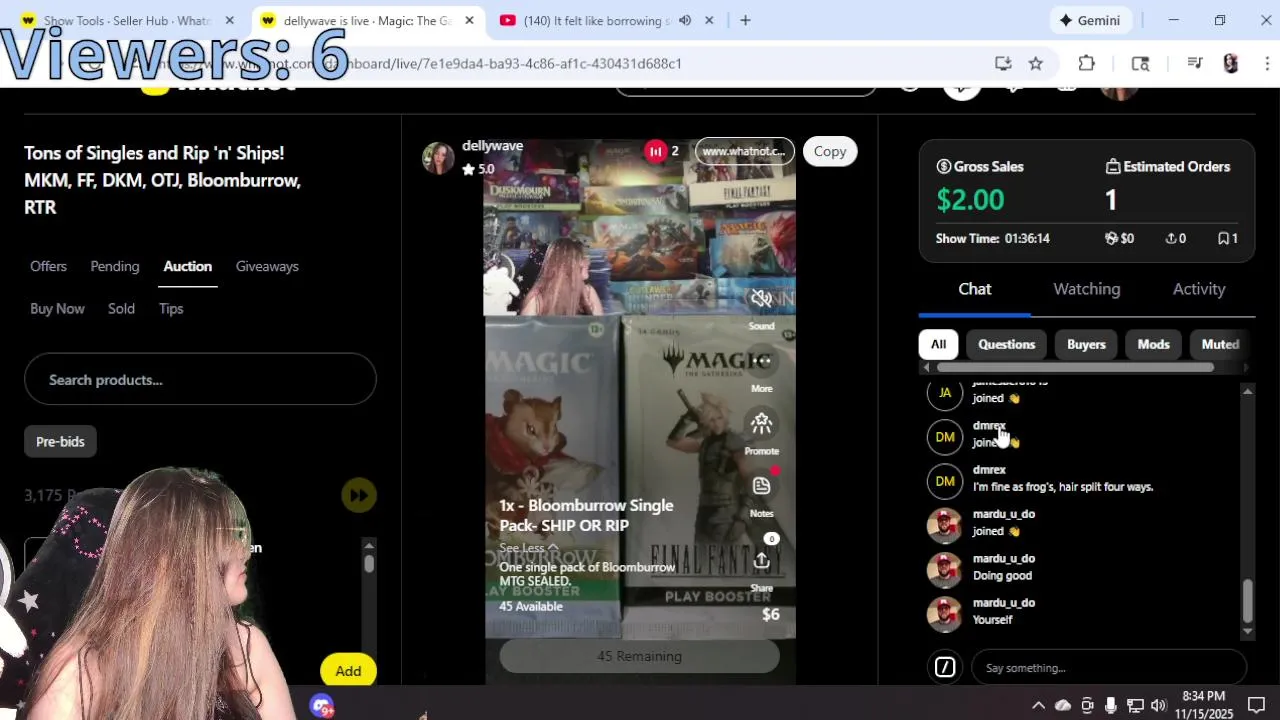
Task: Click 45 Remaining button
Action: coord(639,656)
